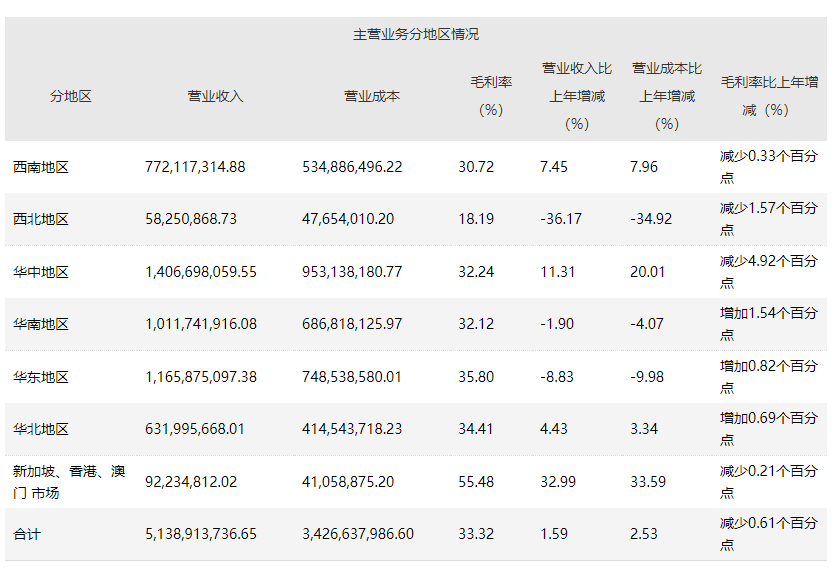This screenshot has width=833, height=570.
Task: Select gross margin value 55.48
Action: coord(476,482)
